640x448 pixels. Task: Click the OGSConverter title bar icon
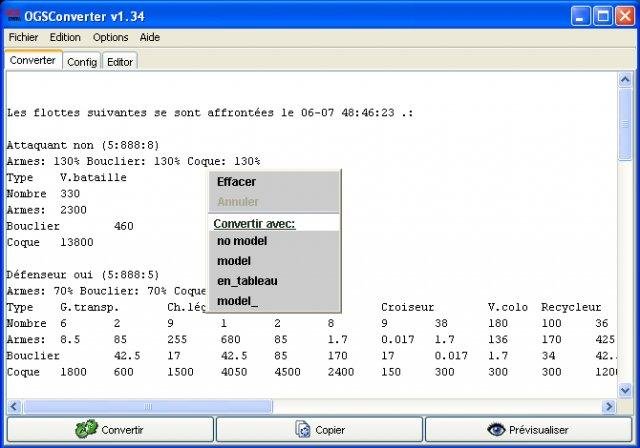[x=13, y=16]
